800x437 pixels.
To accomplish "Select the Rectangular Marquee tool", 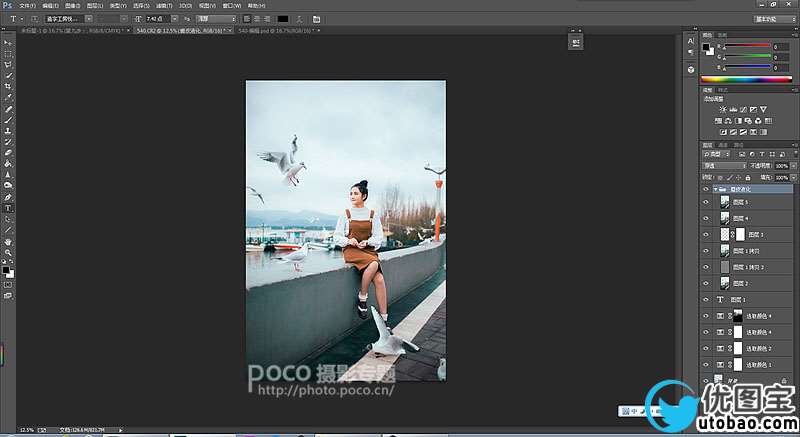I will pos(8,54).
